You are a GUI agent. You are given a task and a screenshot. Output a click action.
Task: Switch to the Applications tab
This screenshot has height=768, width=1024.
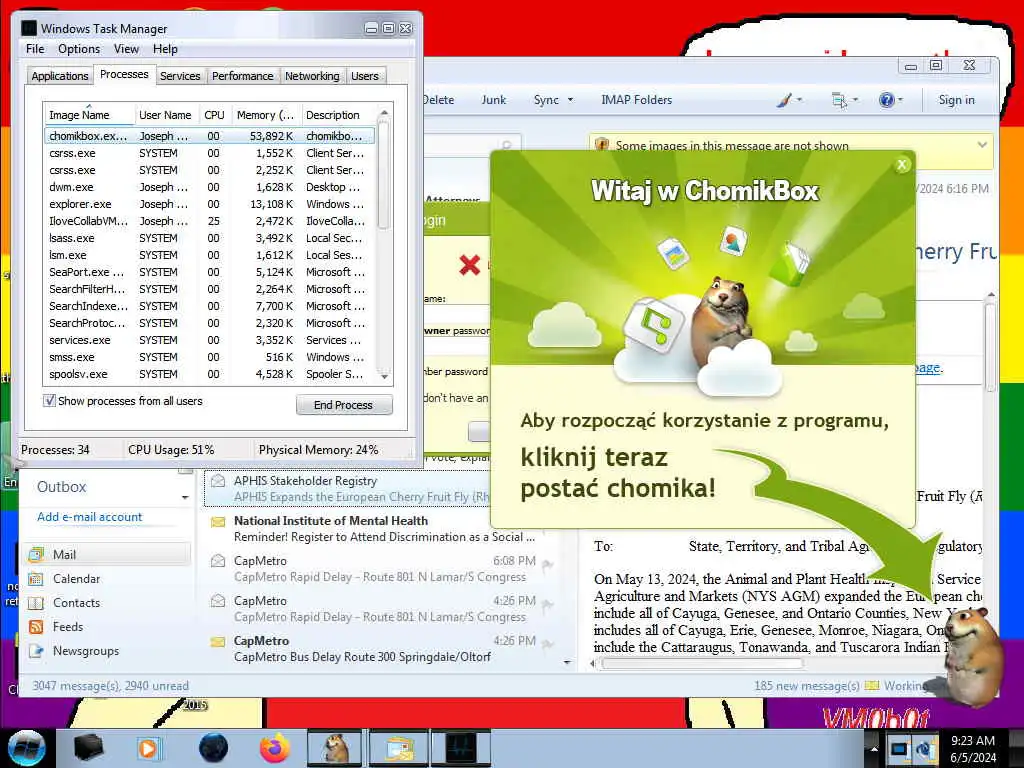(x=59, y=76)
